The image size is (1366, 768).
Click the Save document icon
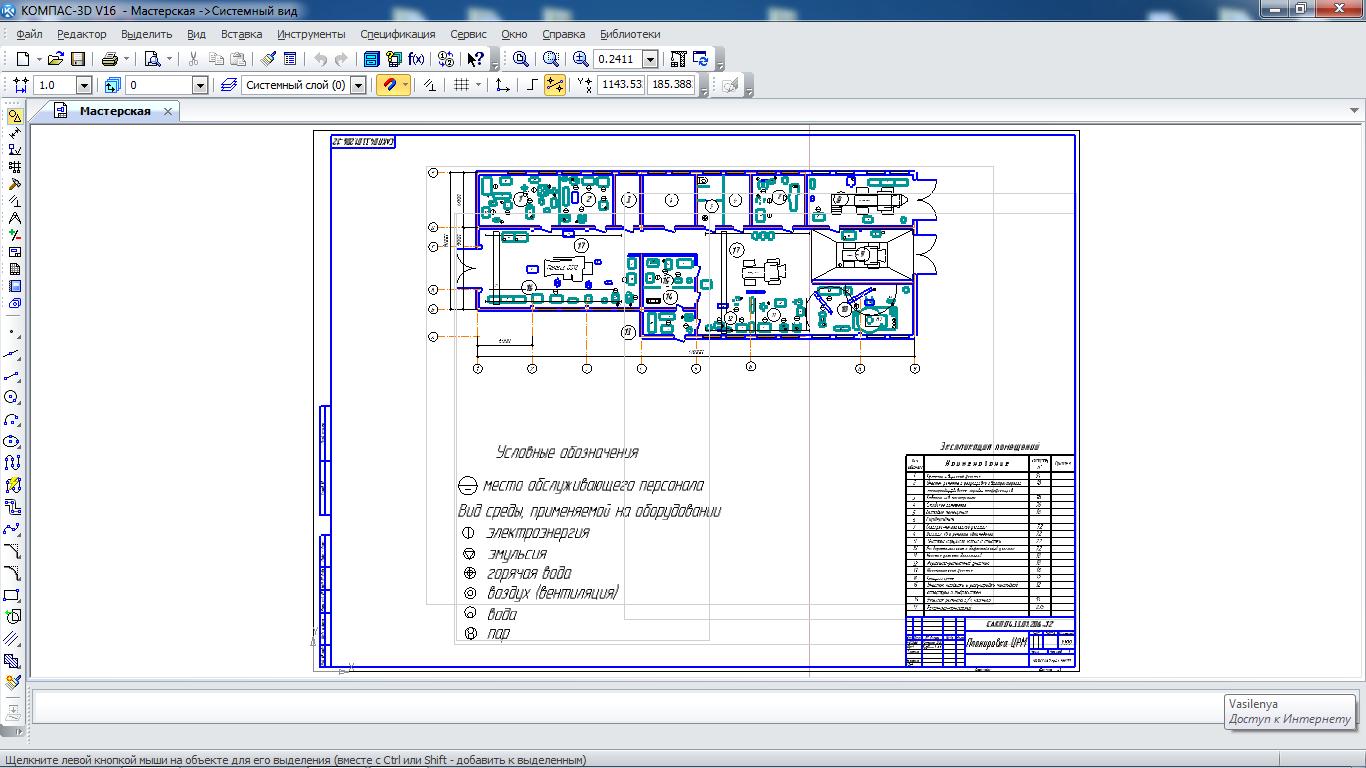pyautogui.click(x=78, y=60)
